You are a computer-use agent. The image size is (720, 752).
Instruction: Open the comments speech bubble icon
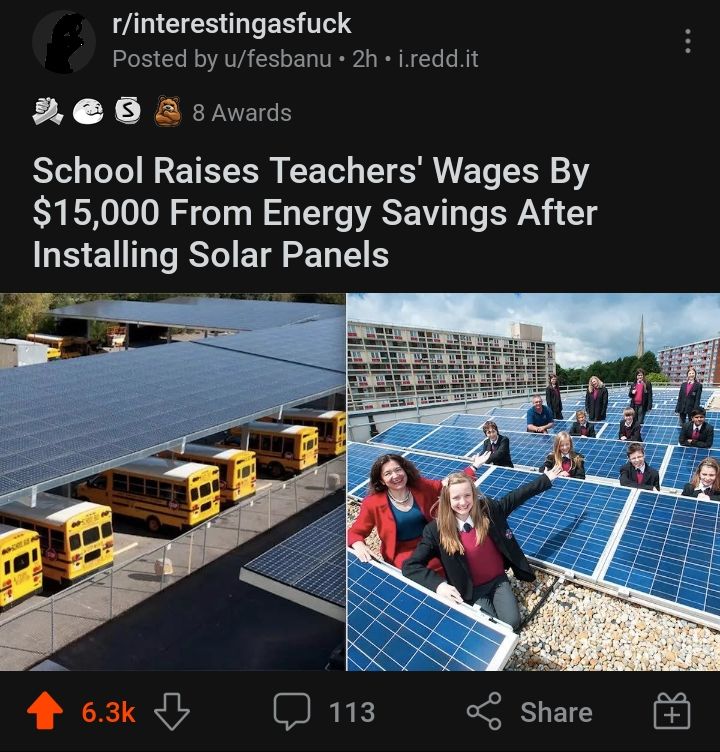point(292,711)
